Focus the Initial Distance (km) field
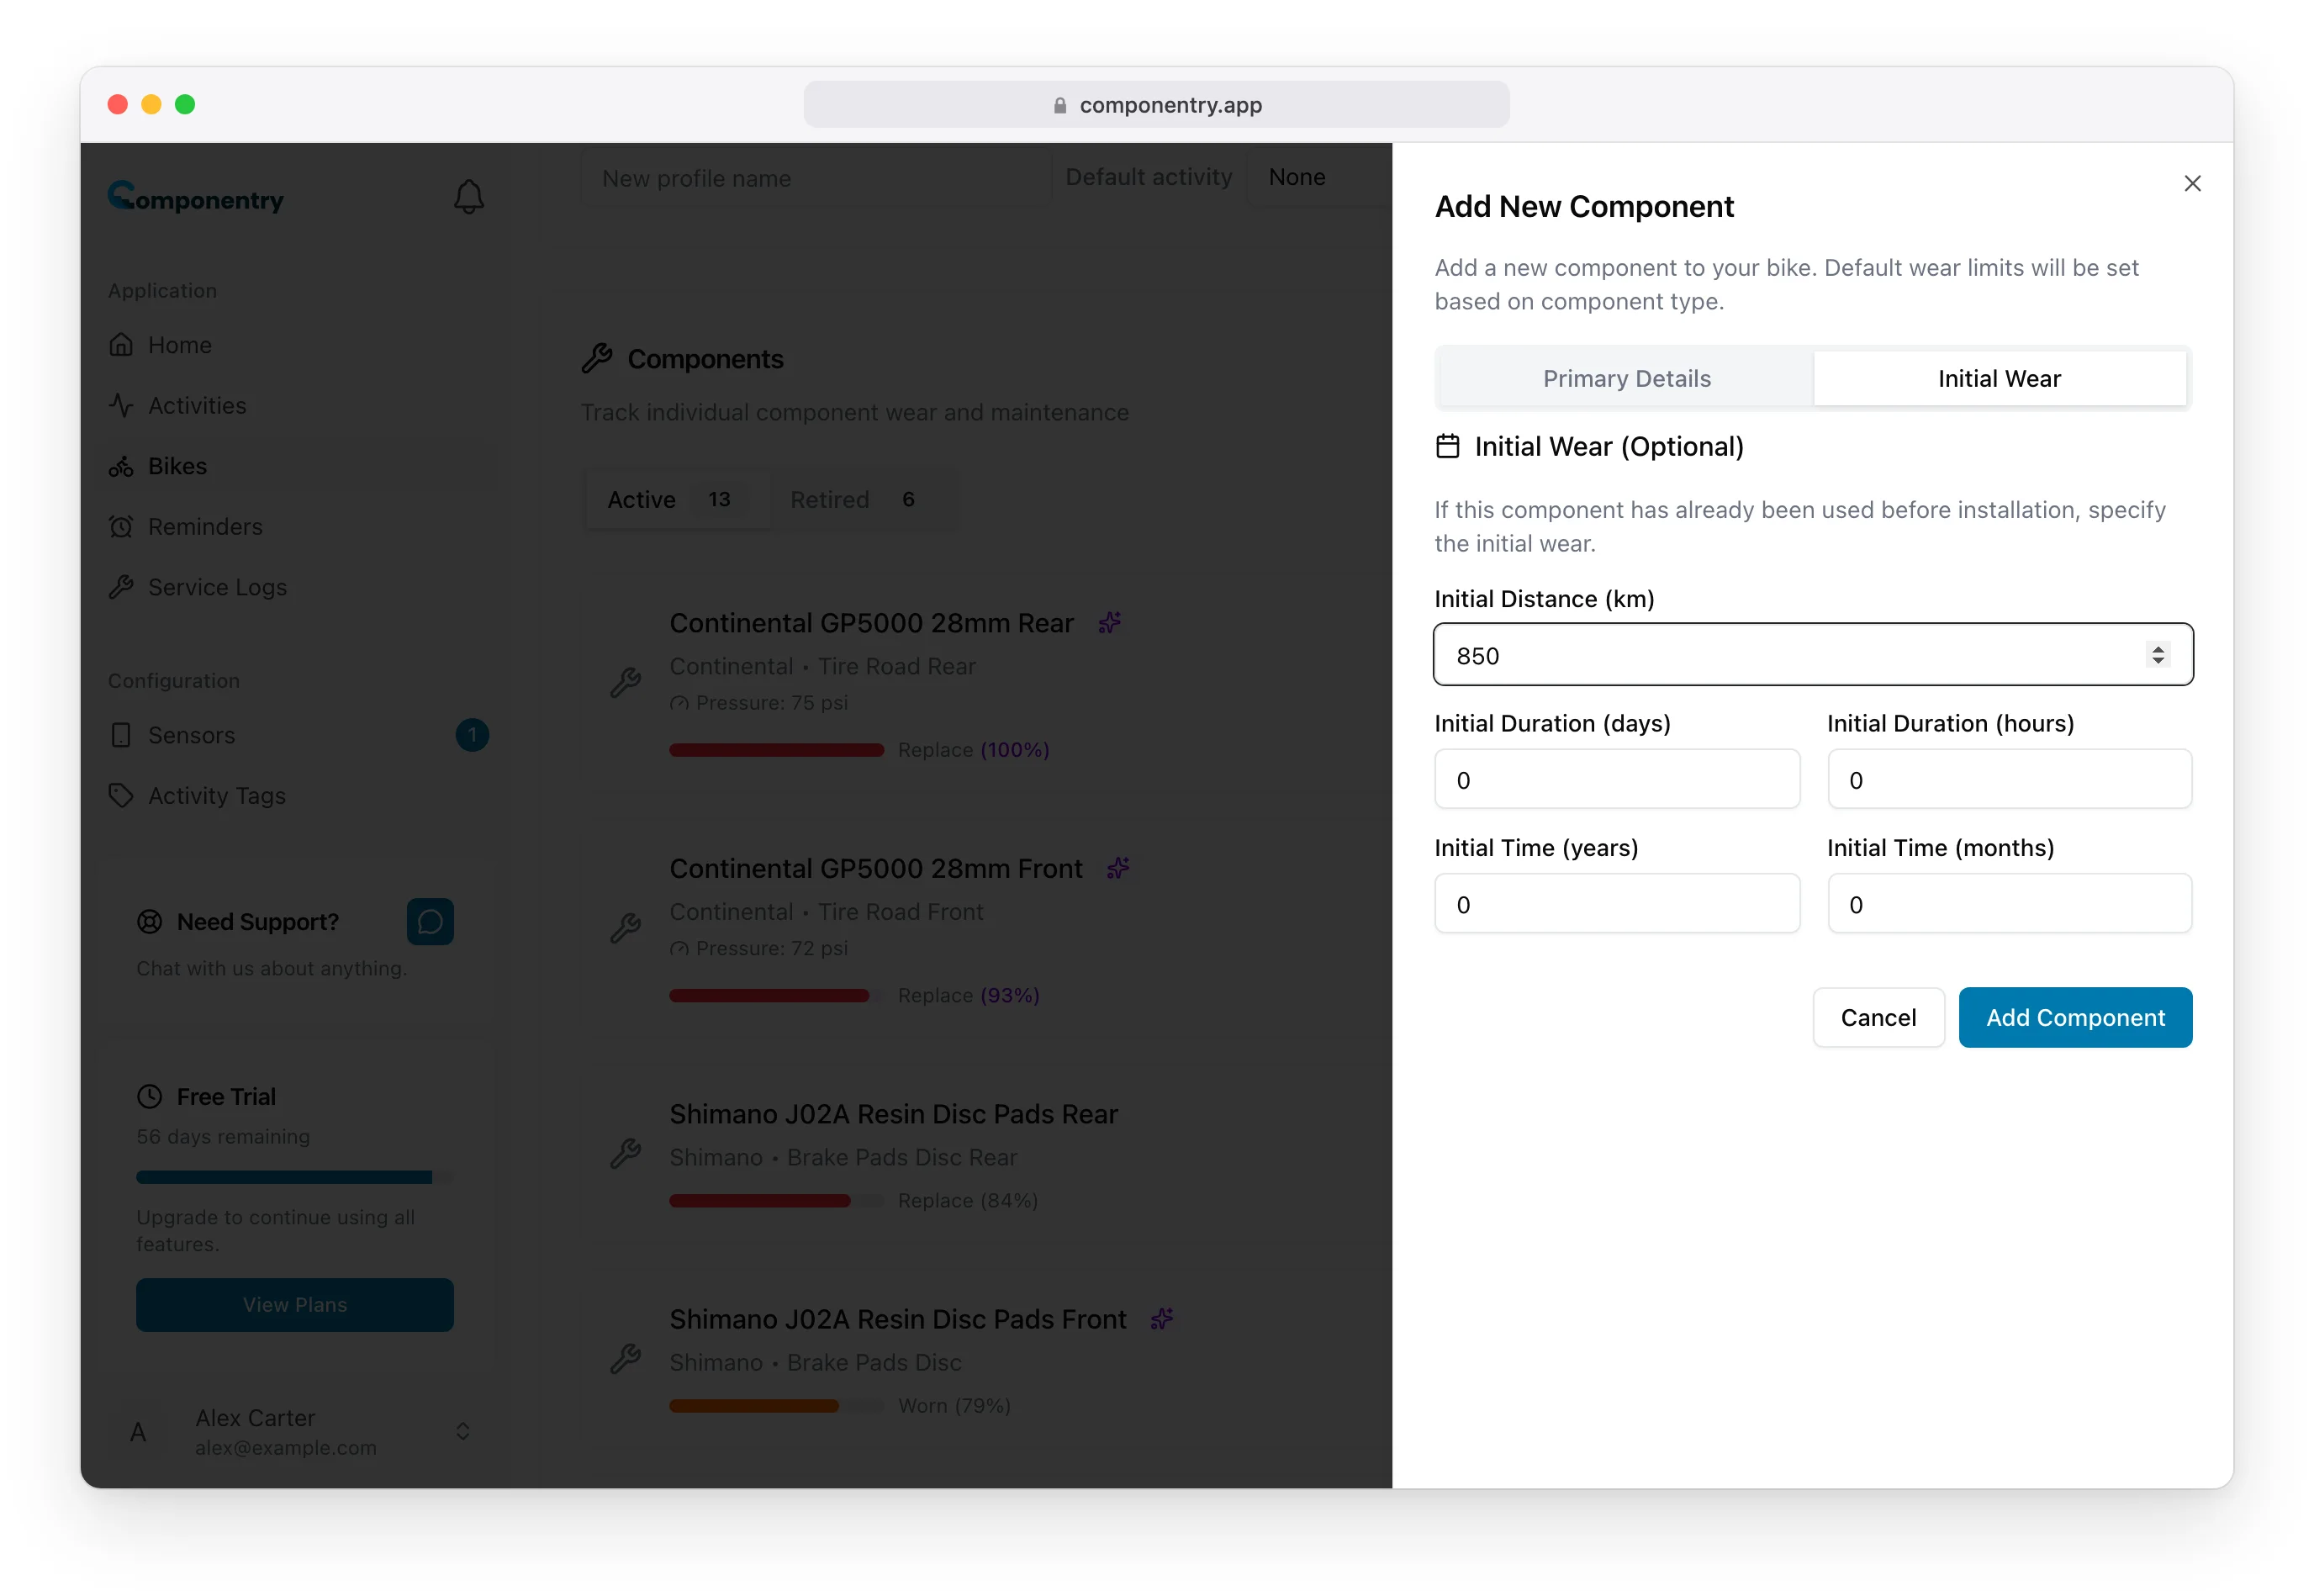The image size is (2314, 1596). click(1812, 655)
